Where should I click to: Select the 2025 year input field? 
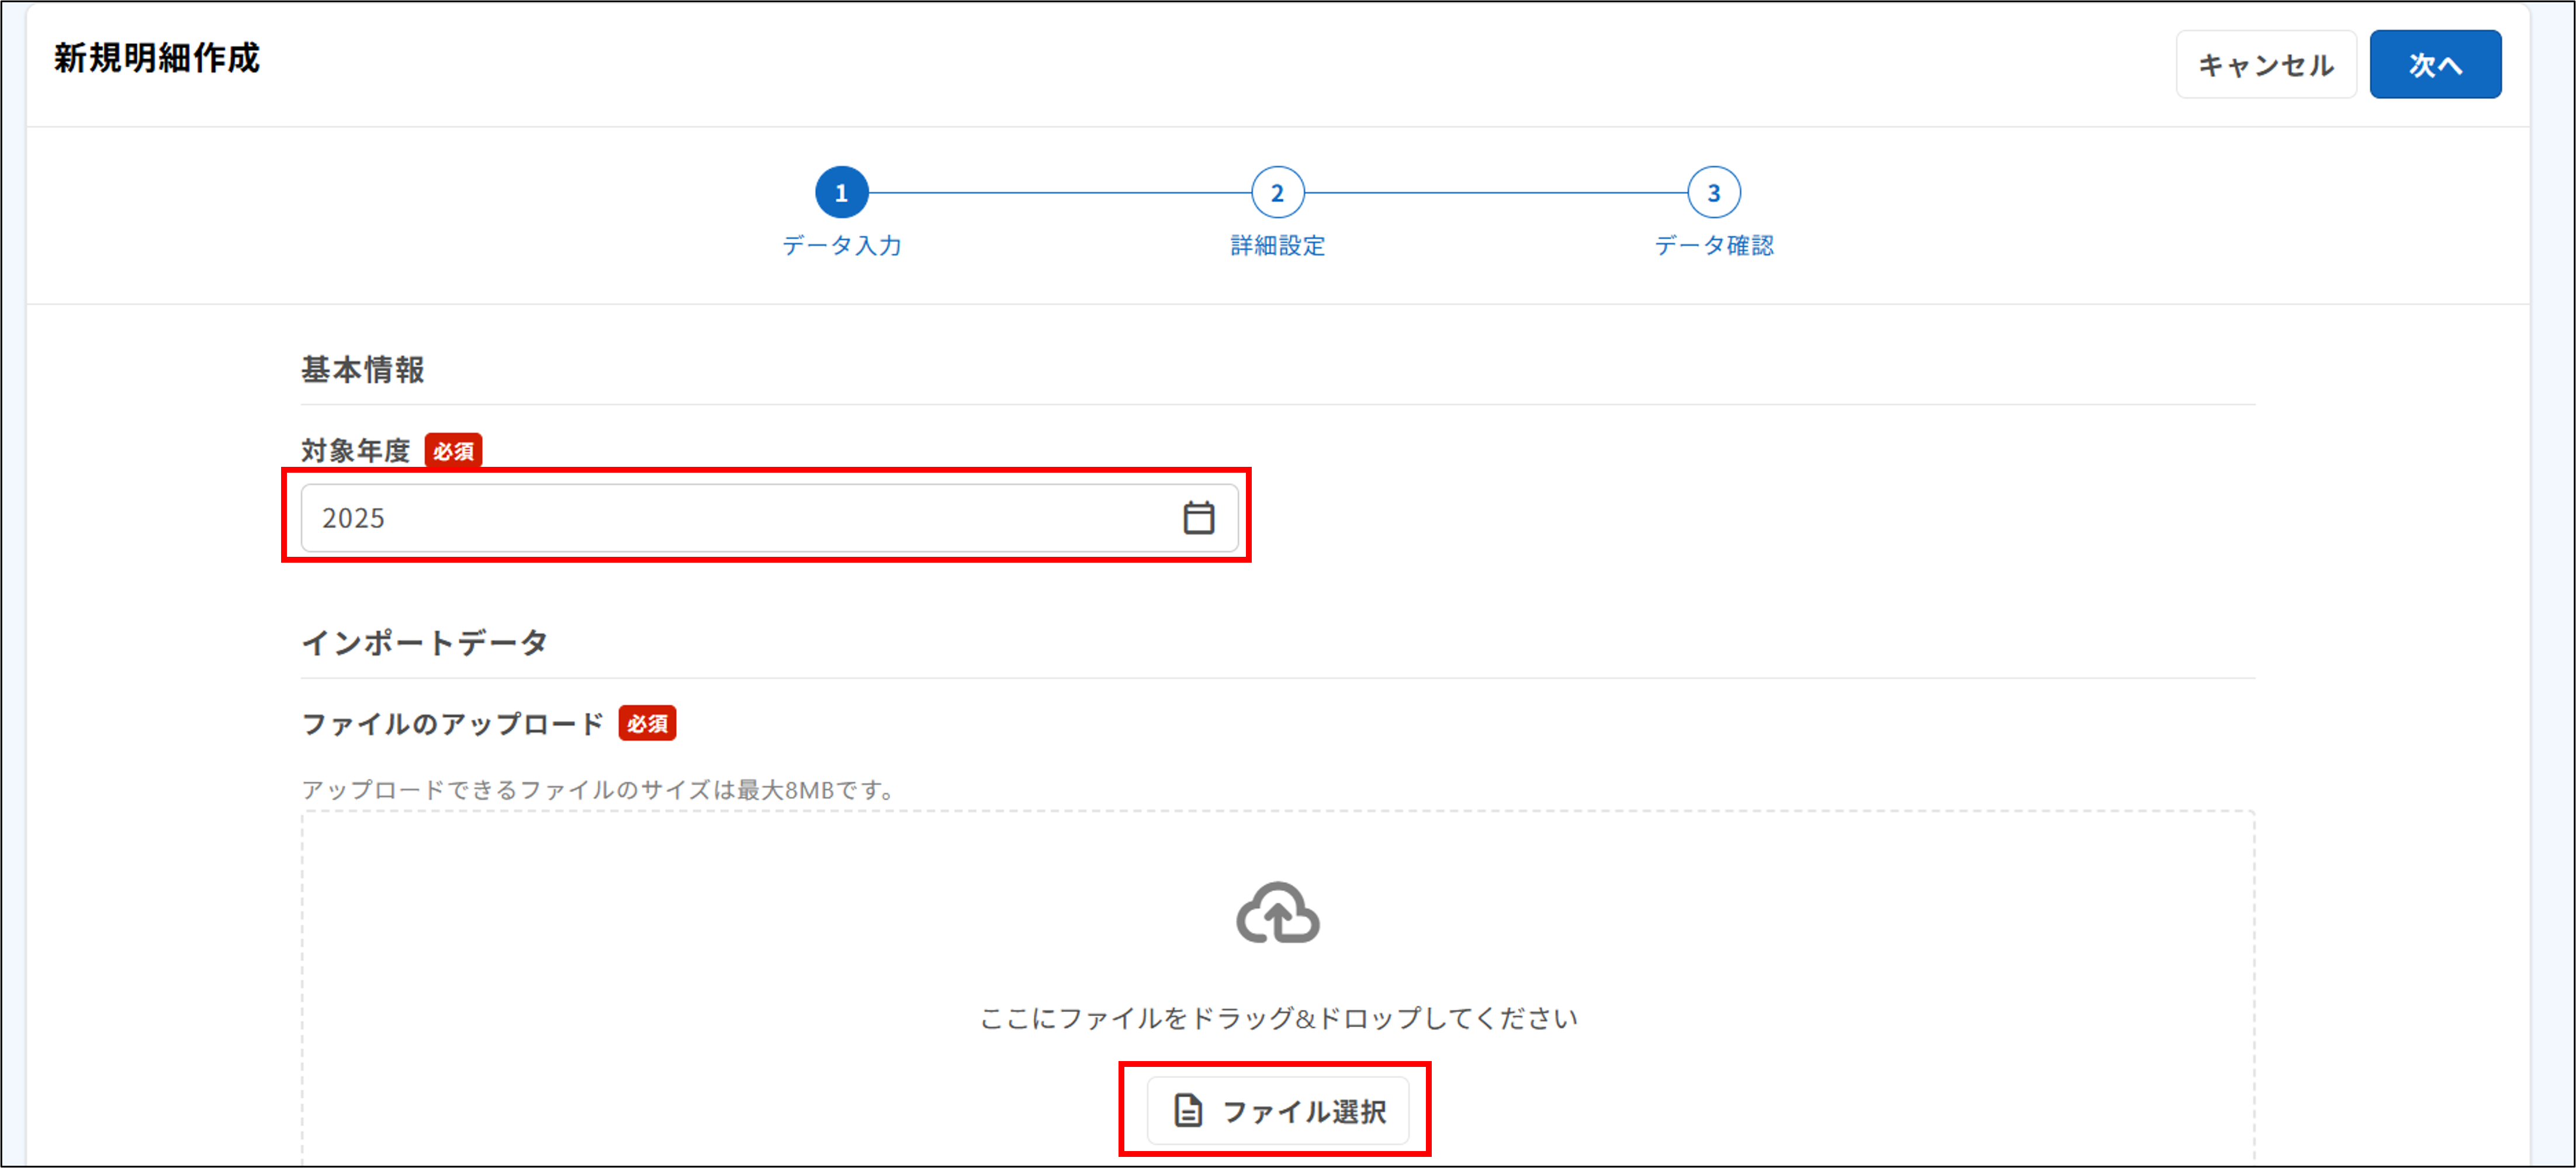tap(700, 517)
